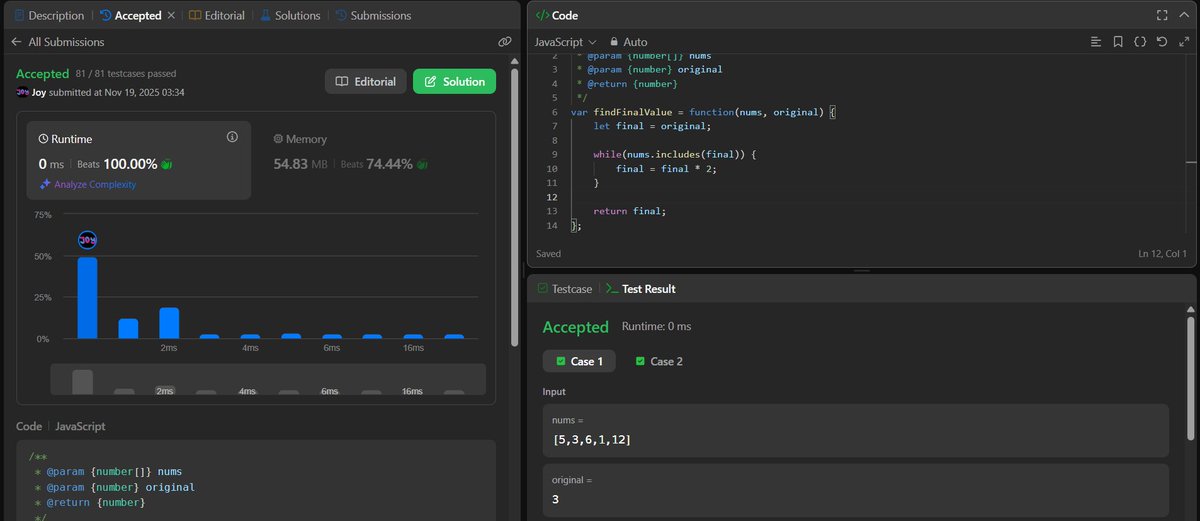Screen dimensions: 1200x521
Task: Click the bookmark icon in editor toolbar
Action: click(1118, 42)
